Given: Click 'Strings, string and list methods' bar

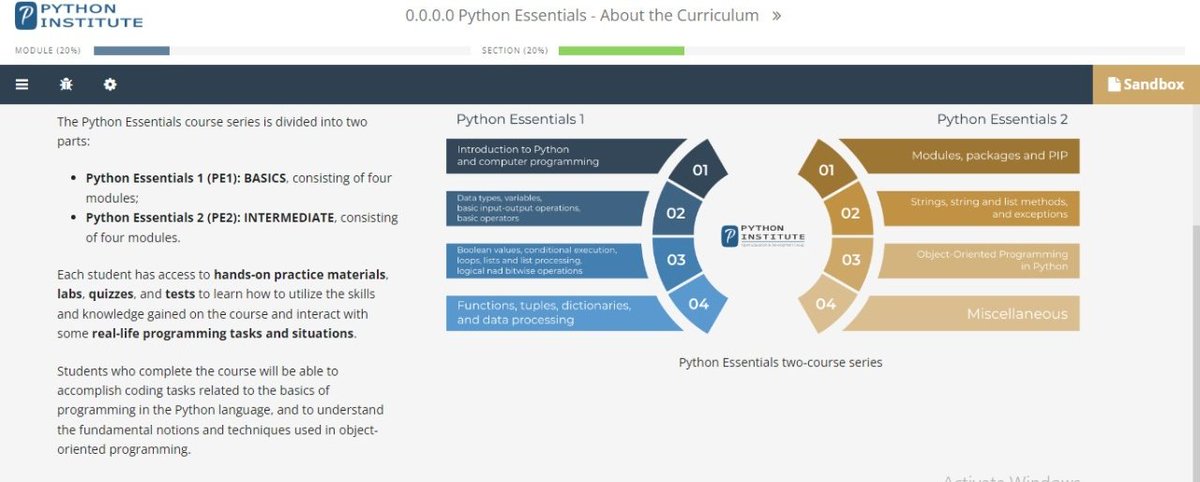Looking at the screenshot, I should pos(977,208).
